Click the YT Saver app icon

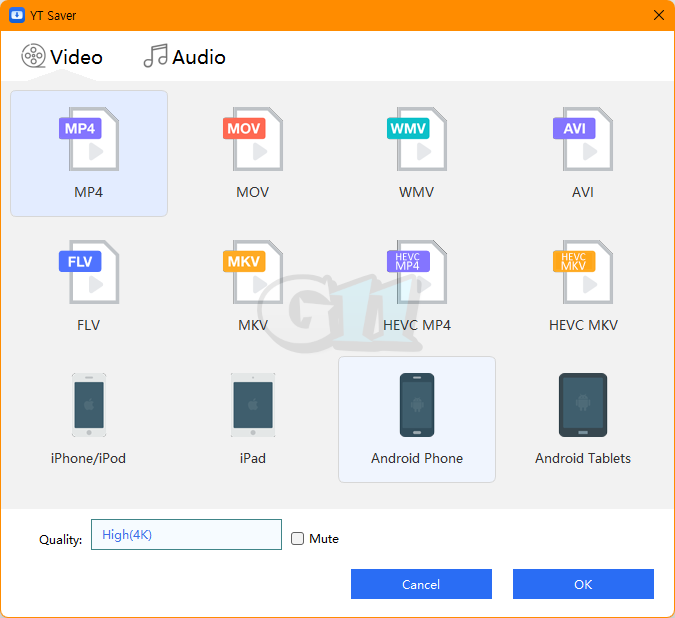click(17, 15)
